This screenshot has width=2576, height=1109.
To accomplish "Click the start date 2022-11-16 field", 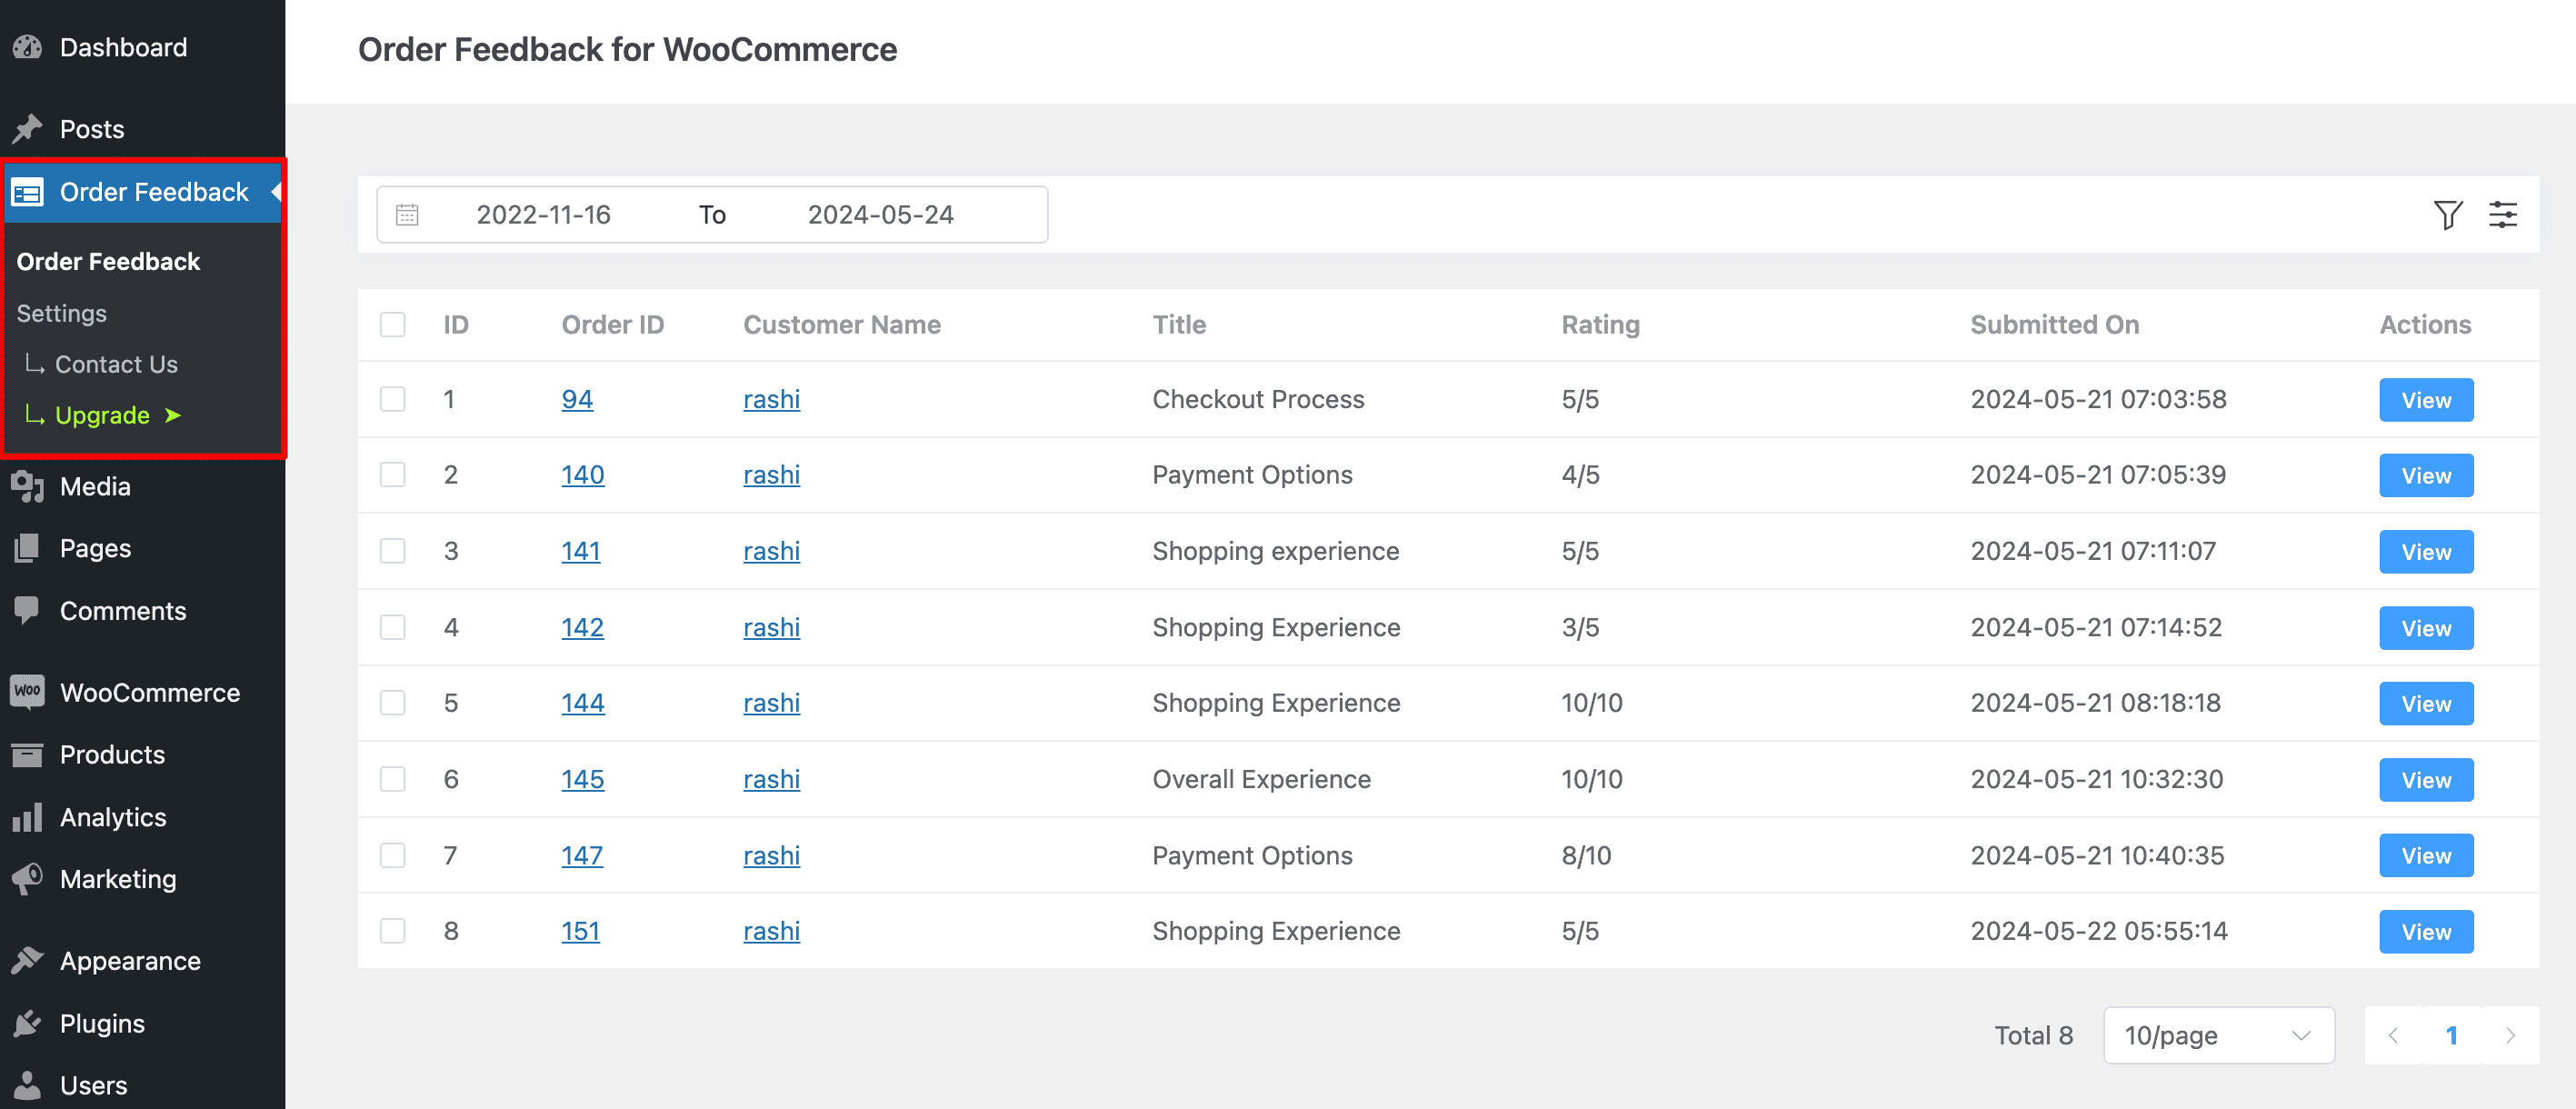I will (543, 214).
